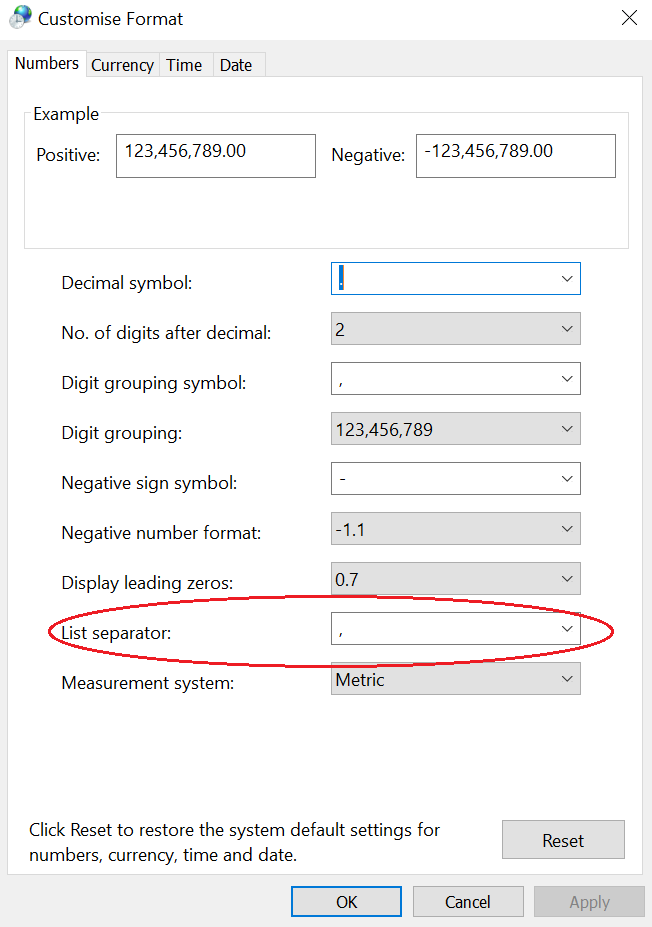Click inside the Decimal symbol text field
Viewport: 652px width, 927px height.
[x=443, y=278]
